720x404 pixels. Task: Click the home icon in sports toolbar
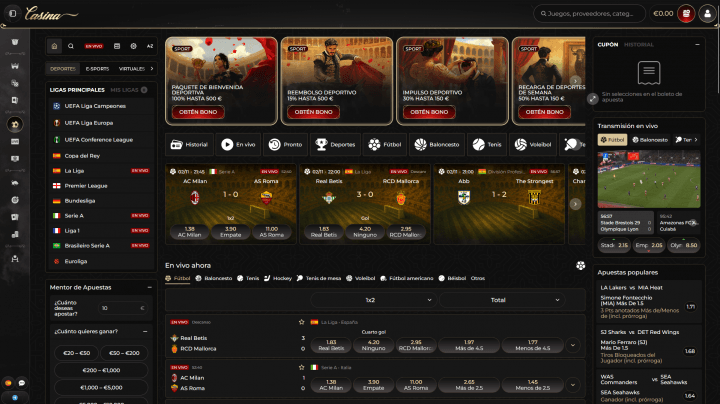(55, 46)
